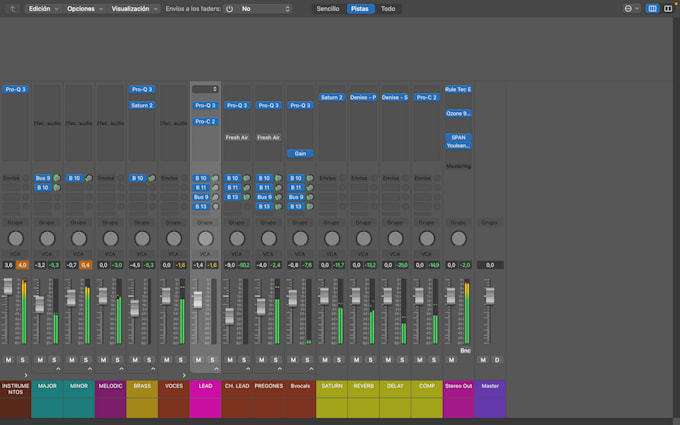
Task: Expand the VOCES track stack arrow
Action: tap(184, 375)
